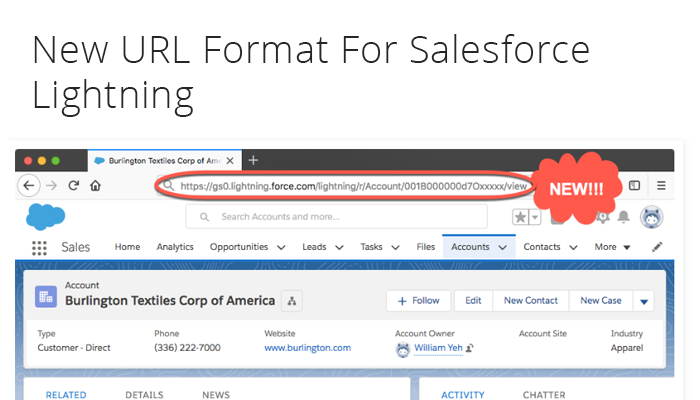Click the Sales app name label
Image resolution: width=700 pixels, height=400 pixels.
point(75,247)
